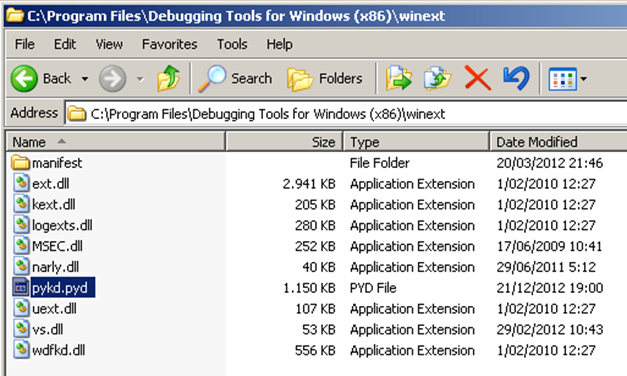
Task: Select the wdfkd.dll file icon
Action: point(21,350)
